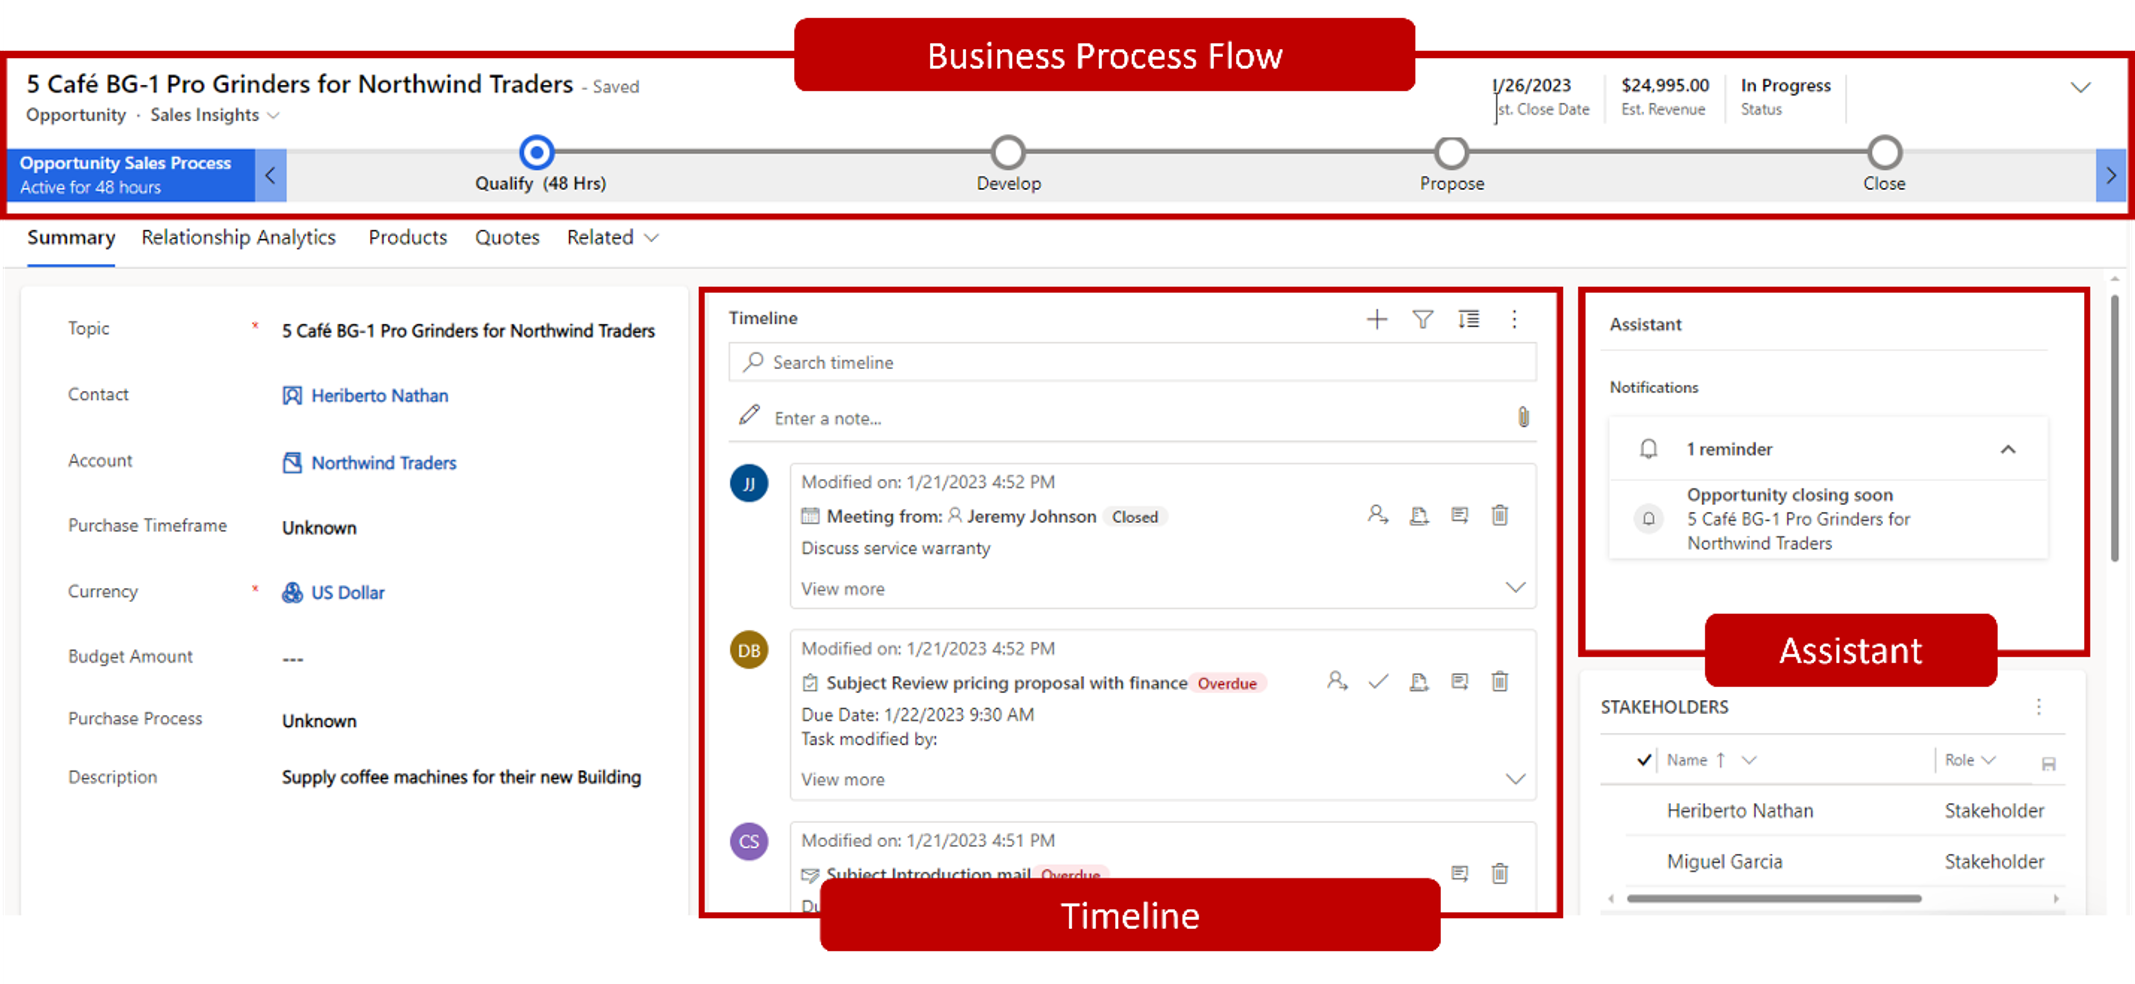Collapse the 1 reminder notification group
This screenshot has height=984, width=2135.
coord(2008,450)
